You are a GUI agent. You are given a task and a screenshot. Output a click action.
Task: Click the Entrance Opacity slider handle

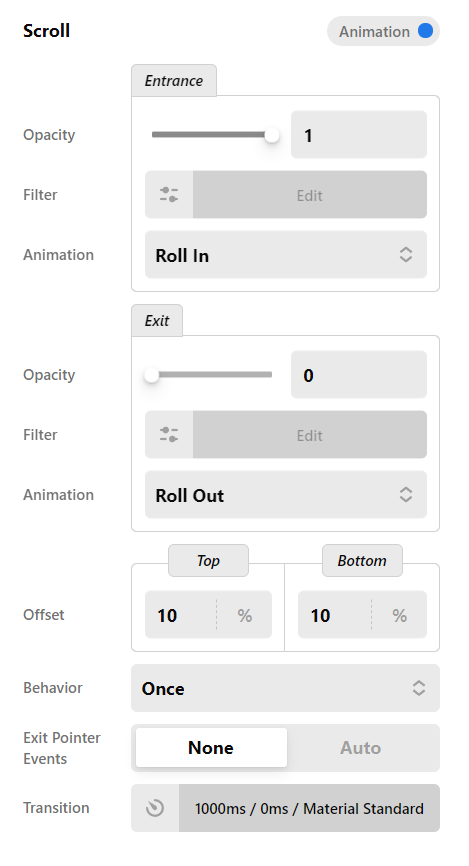tap(271, 134)
